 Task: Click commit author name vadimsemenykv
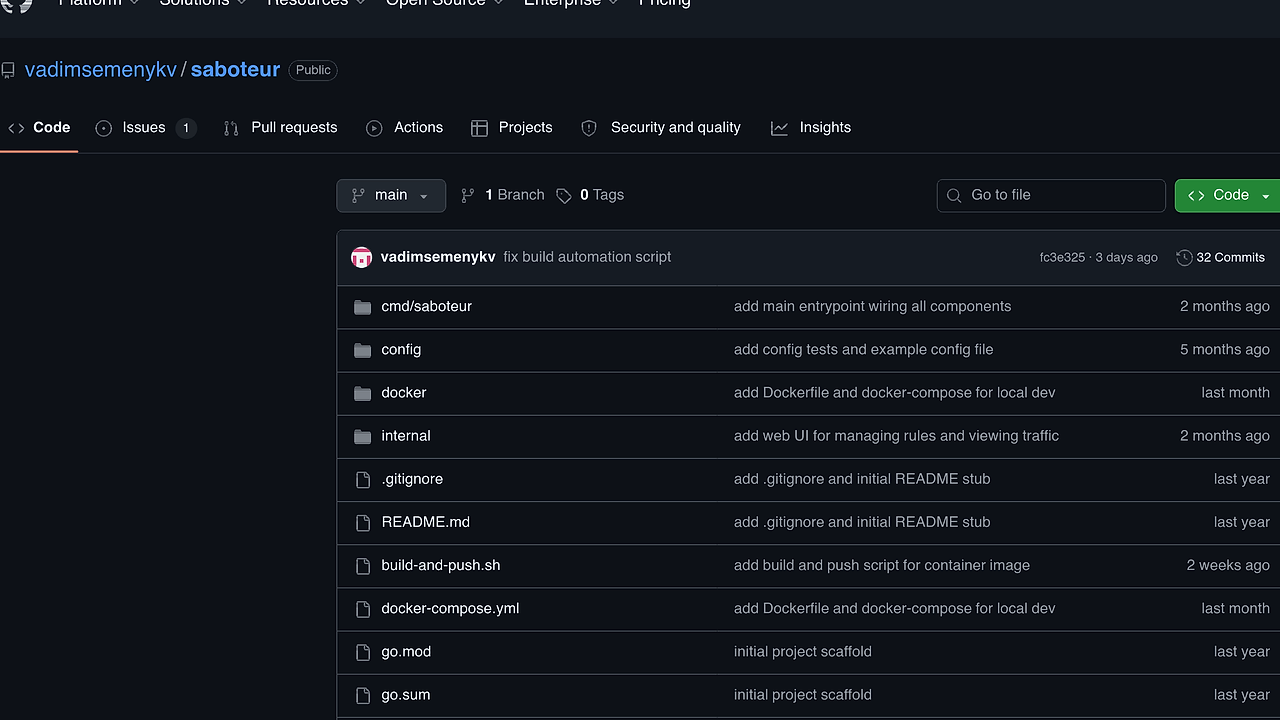[438, 257]
